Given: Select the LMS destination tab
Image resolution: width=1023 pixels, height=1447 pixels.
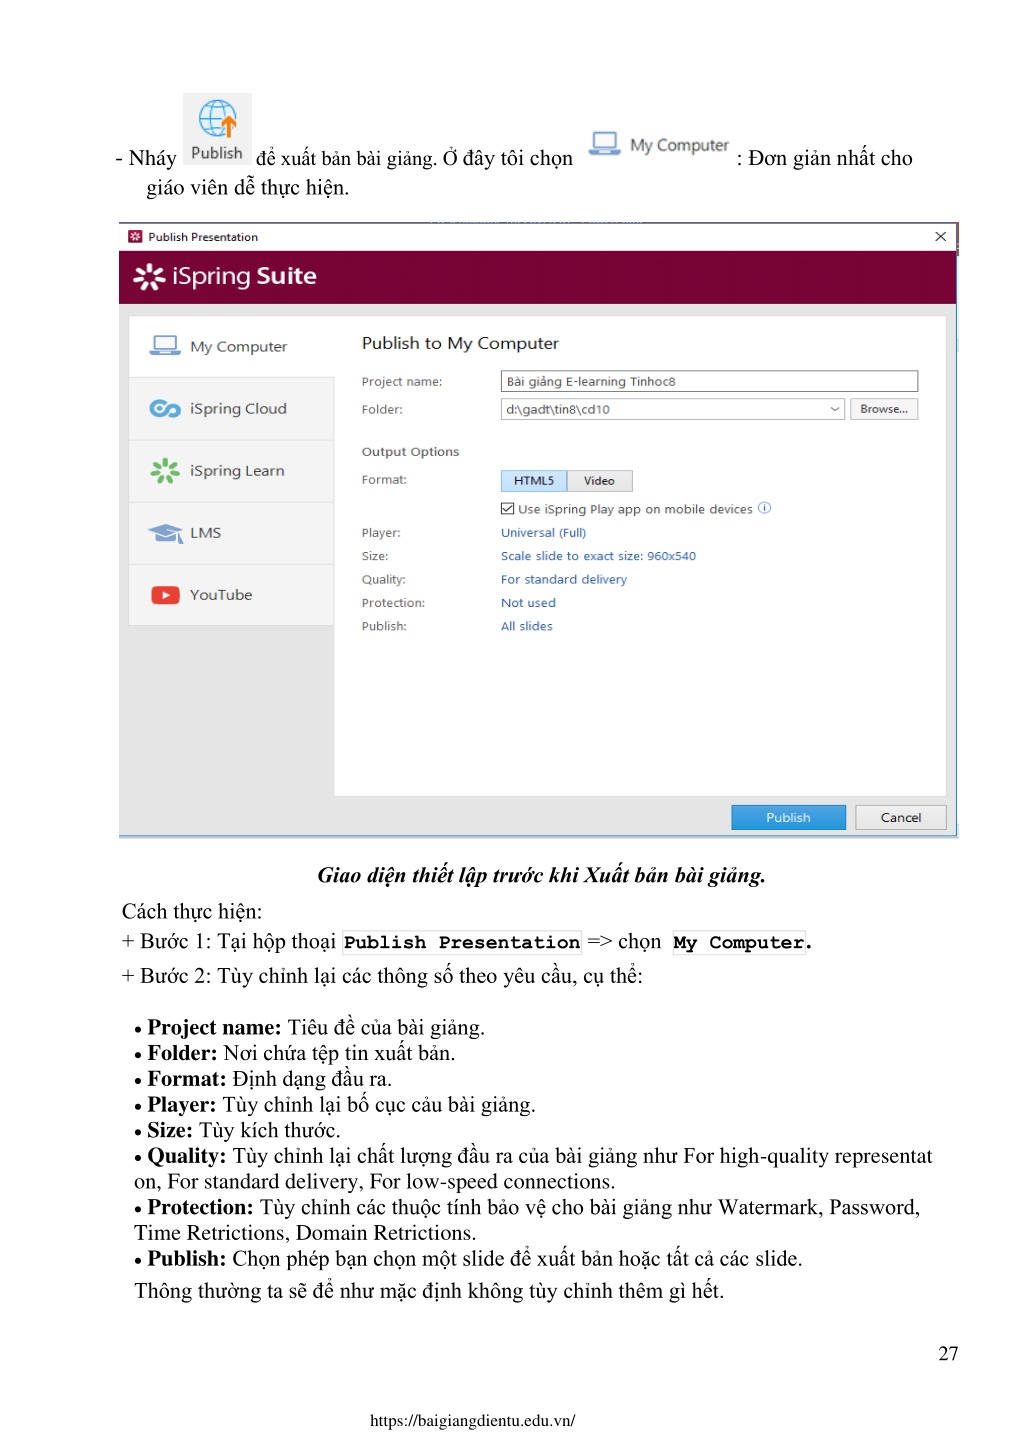Looking at the screenshot, I should click(231, 533).
